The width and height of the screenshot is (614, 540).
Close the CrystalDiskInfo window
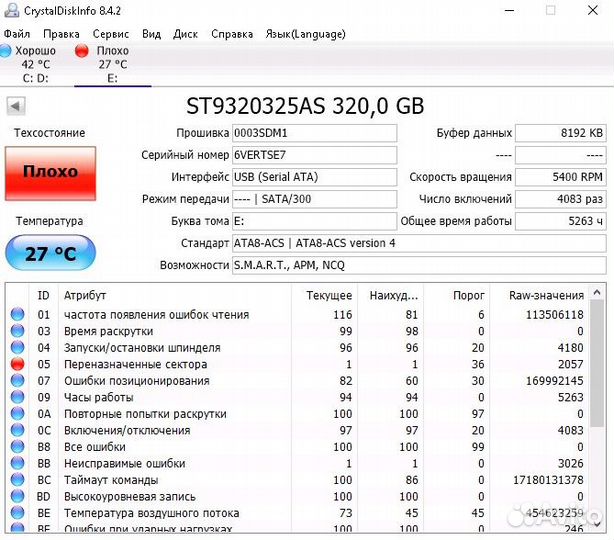593,10
